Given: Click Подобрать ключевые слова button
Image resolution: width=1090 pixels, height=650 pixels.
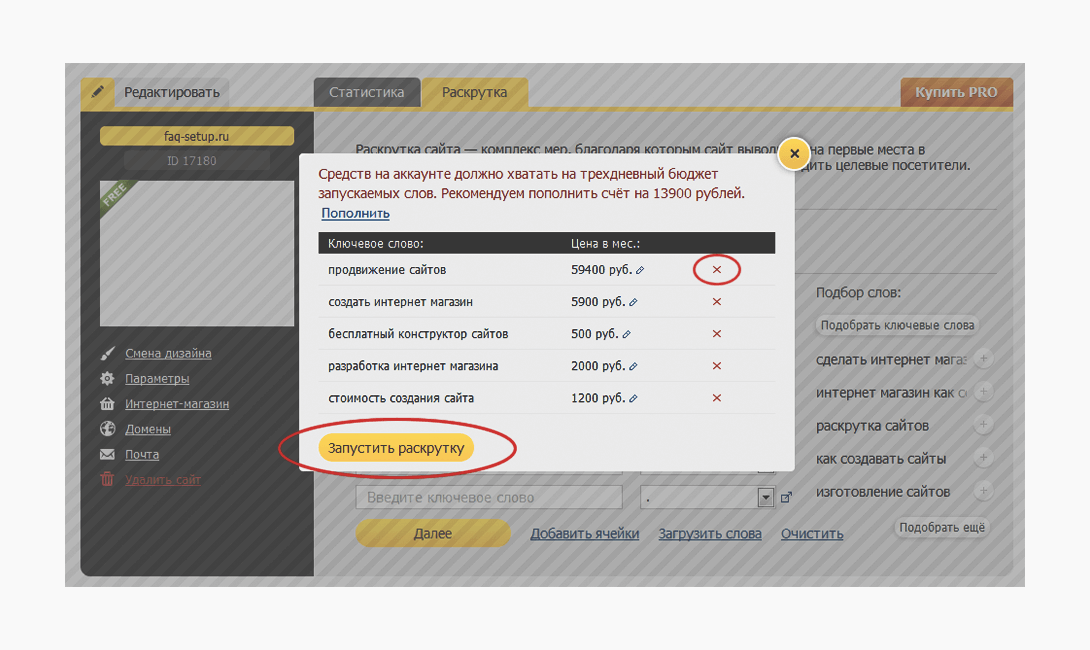Looking at the screenshot, I should (897, 325).
